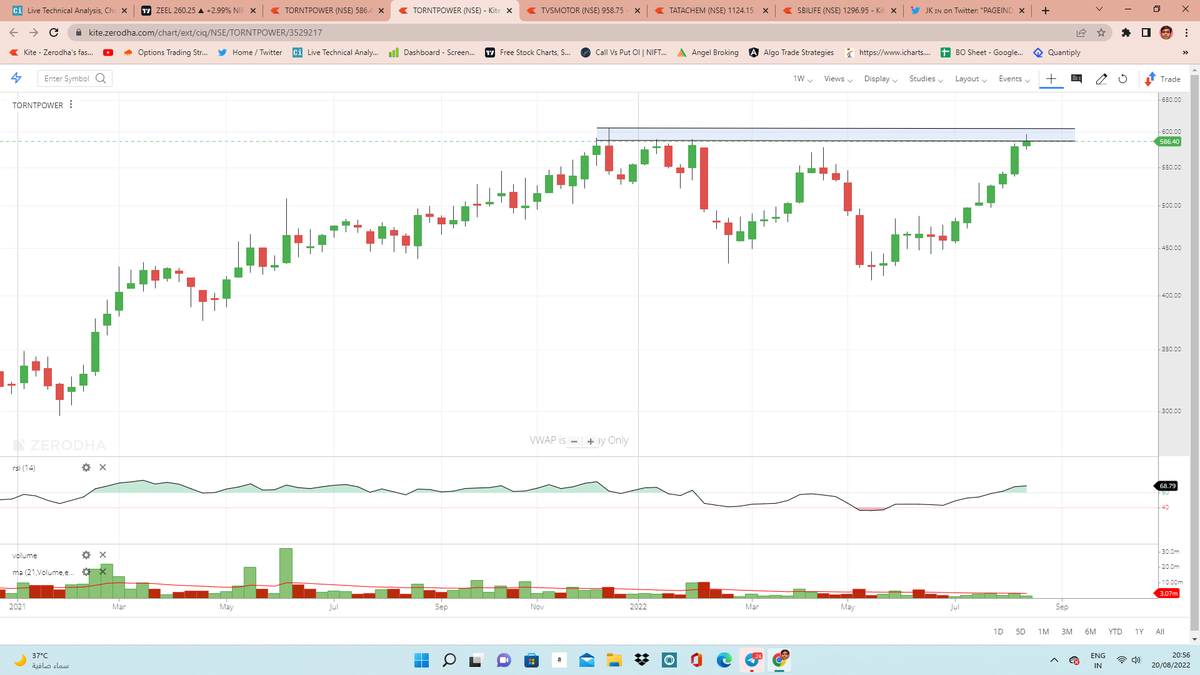Open the Quantiply bookmark
This screenshot has width=1200, height=675.
pyautogui.click(x=1056, y=52)
